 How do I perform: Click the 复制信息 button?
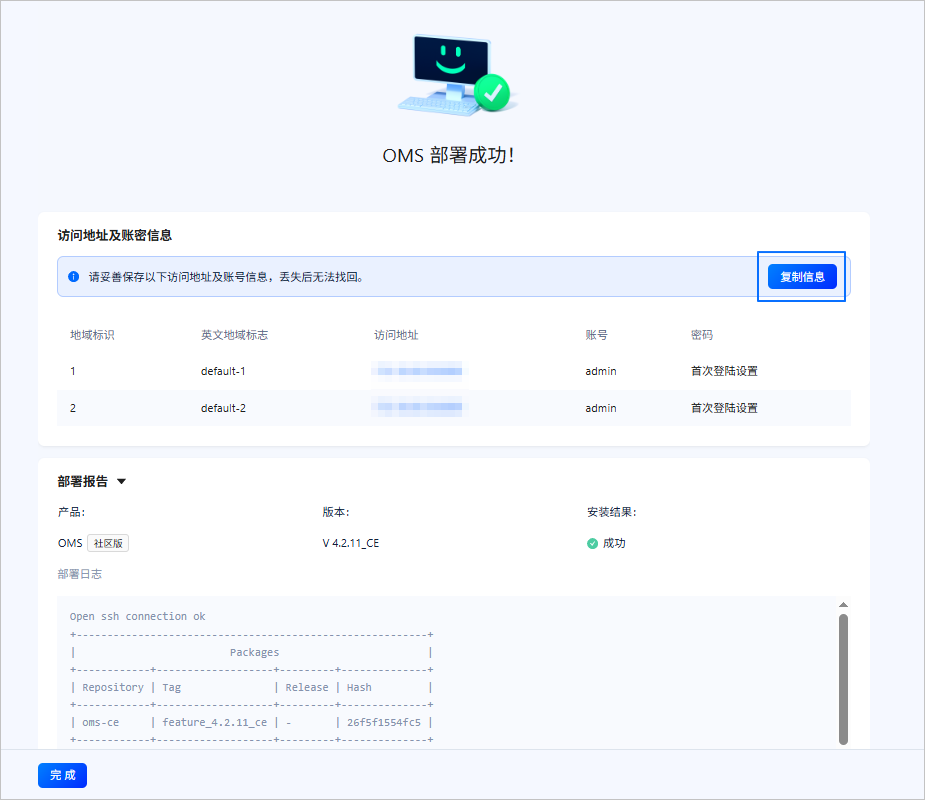click(x=802, y=277)
